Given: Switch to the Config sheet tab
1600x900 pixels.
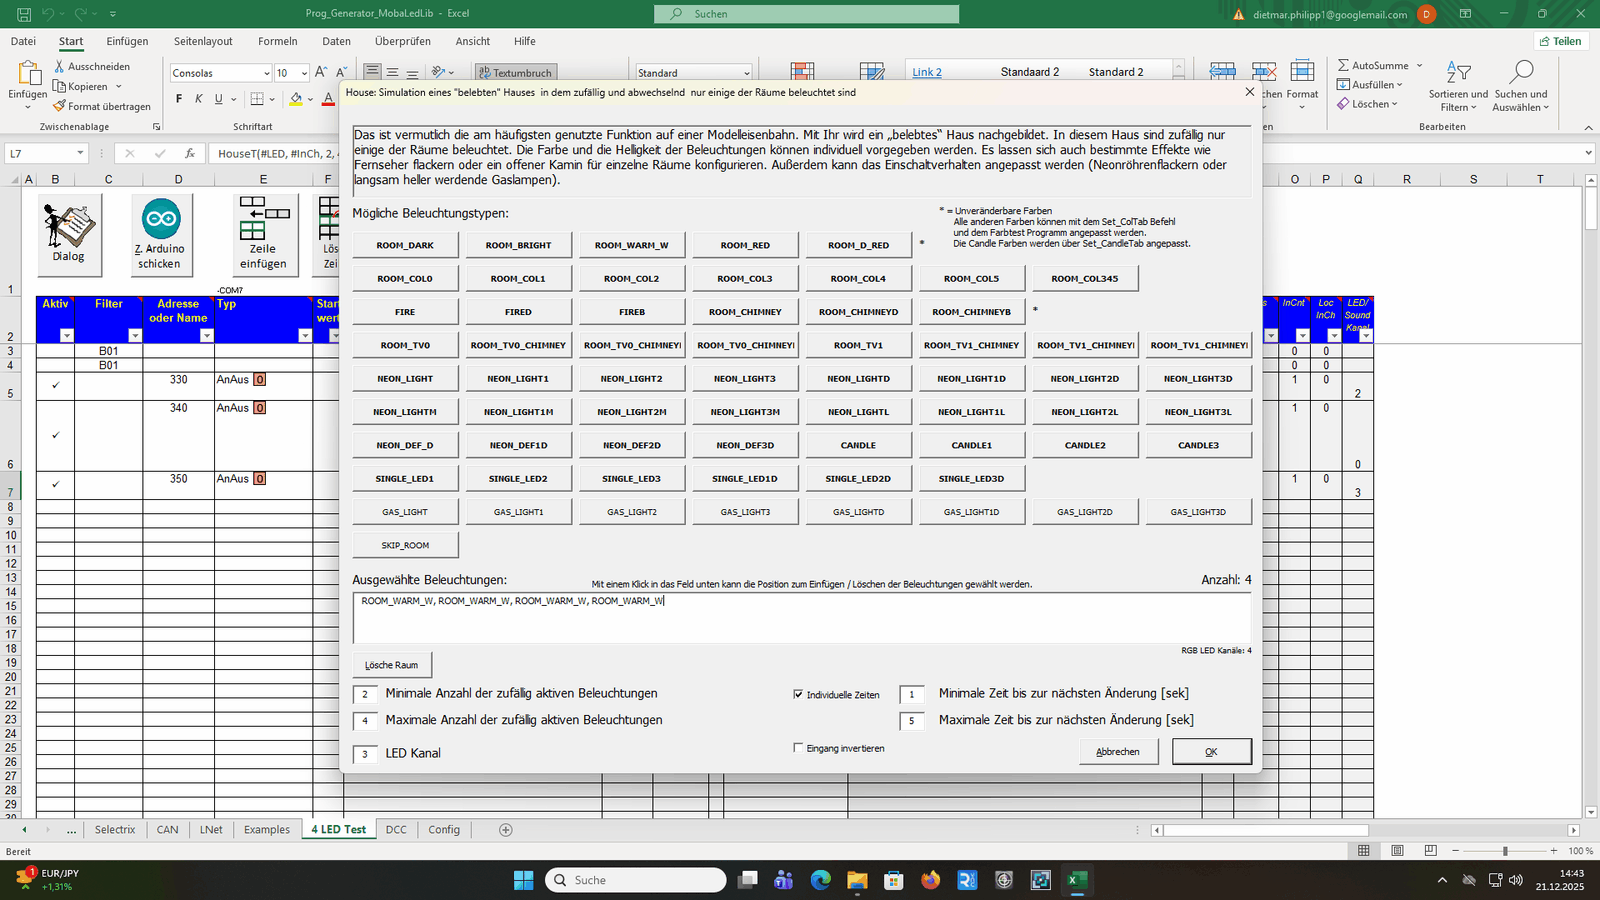Looking at the screenshot, I should coord(444,830).
